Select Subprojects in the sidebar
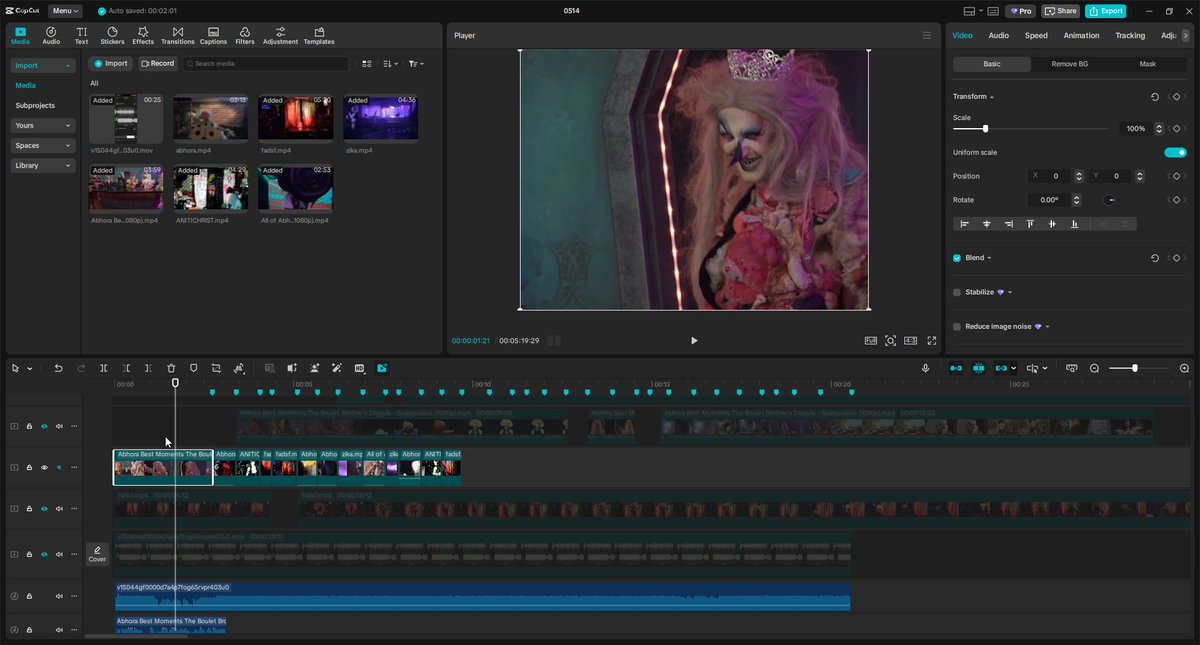The width and height of the screenshot is (1200, 645). (35, 105)
